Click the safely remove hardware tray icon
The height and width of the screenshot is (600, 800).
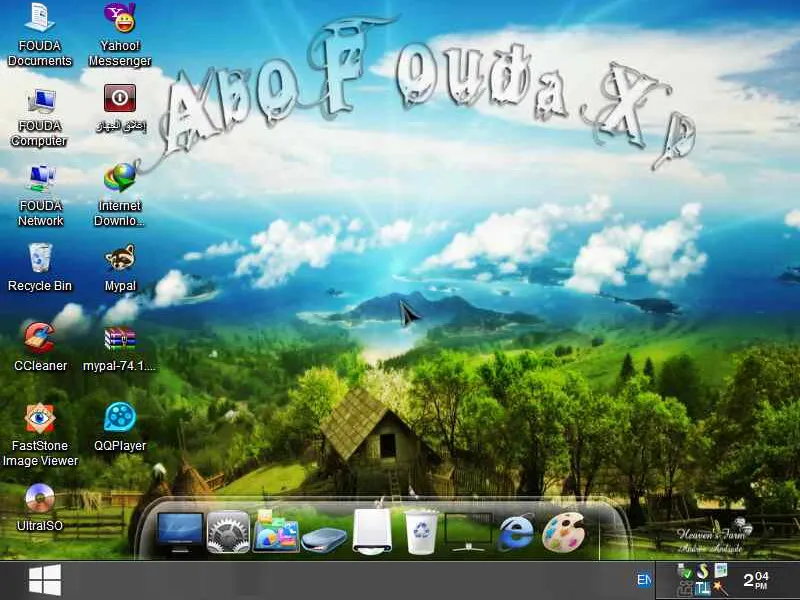[x=684, y=571]
